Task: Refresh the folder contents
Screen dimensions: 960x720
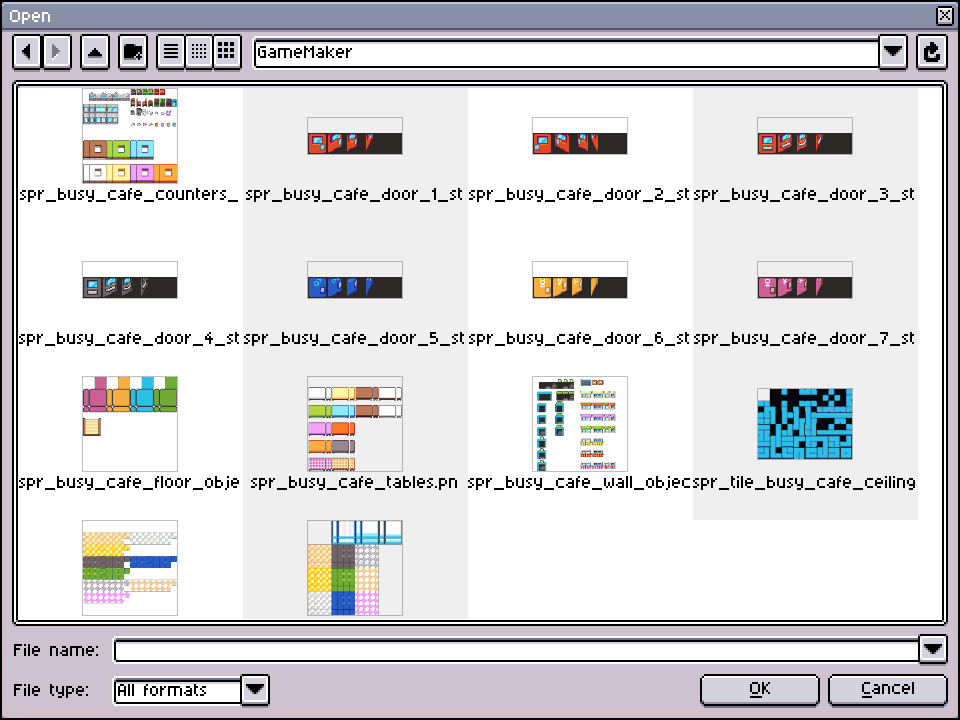Action: 932,52
